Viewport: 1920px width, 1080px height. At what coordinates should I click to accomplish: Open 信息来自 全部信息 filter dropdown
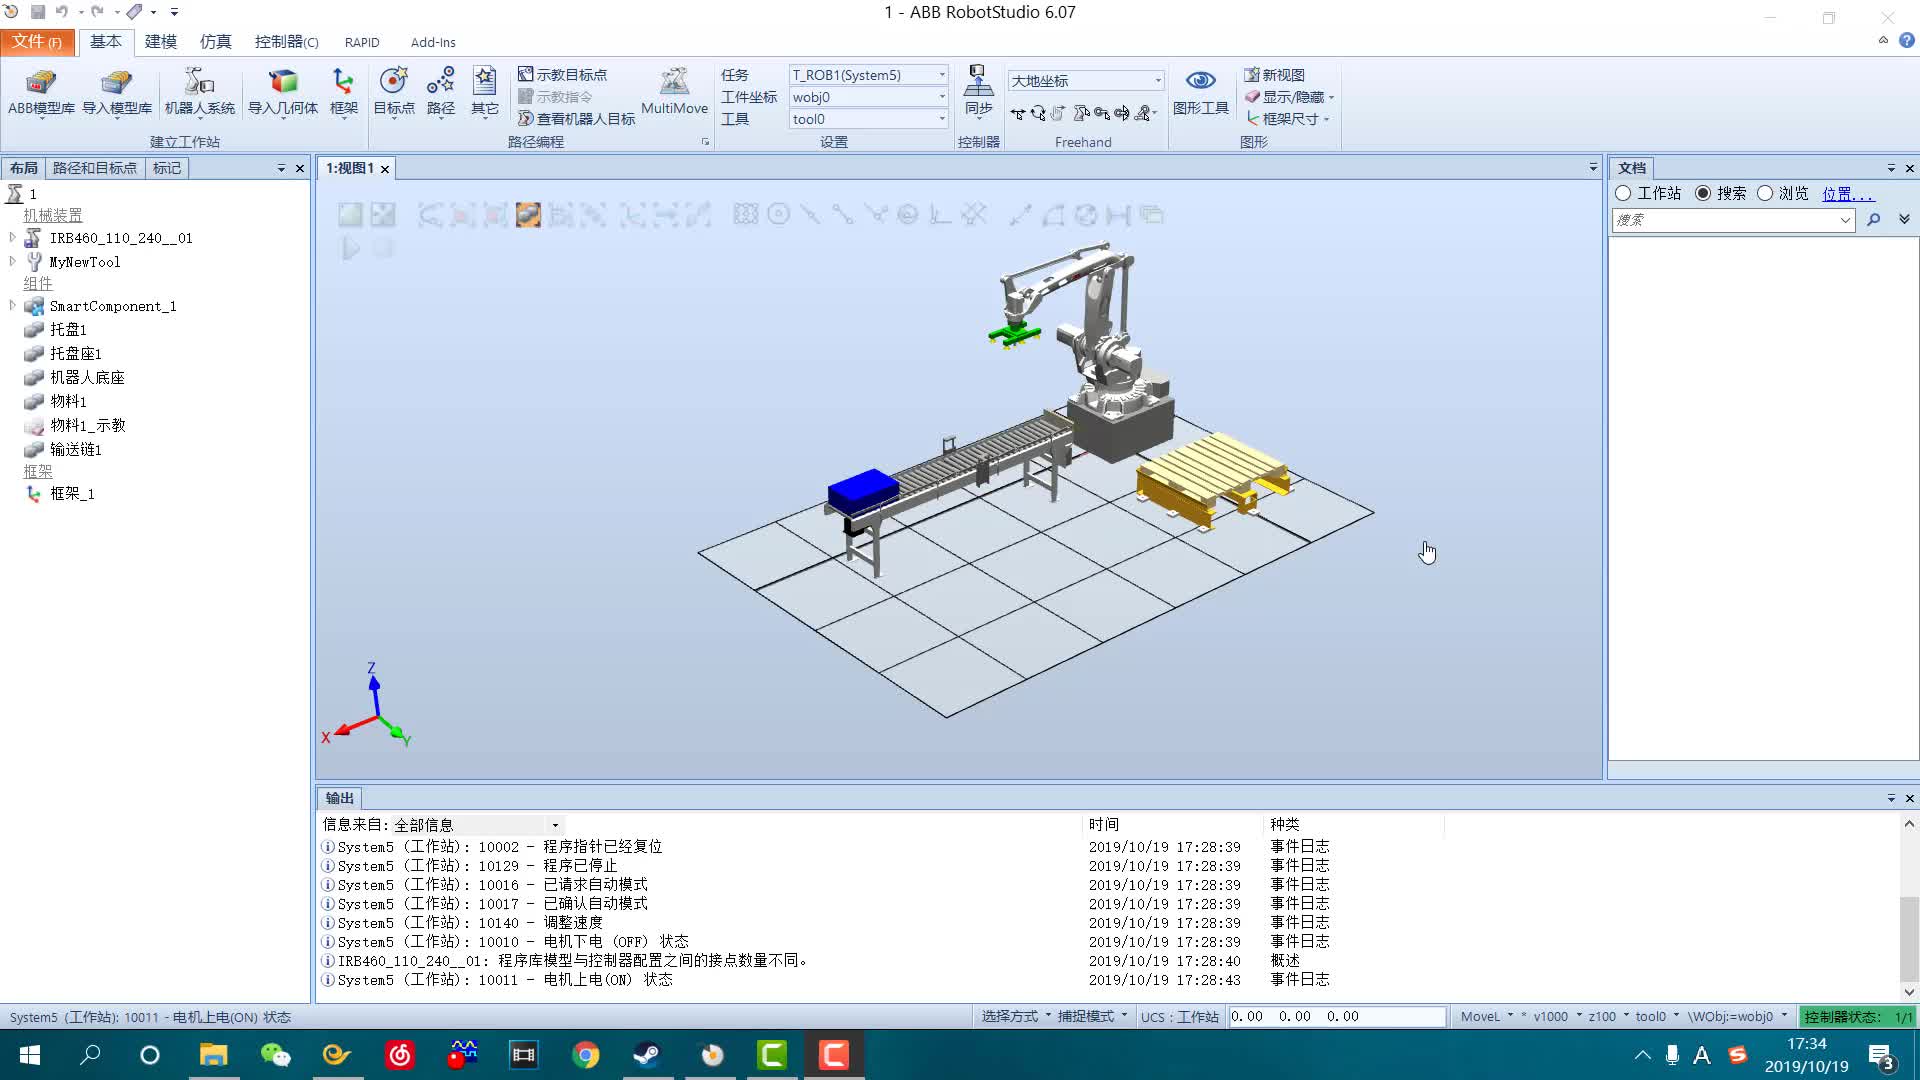477,825
